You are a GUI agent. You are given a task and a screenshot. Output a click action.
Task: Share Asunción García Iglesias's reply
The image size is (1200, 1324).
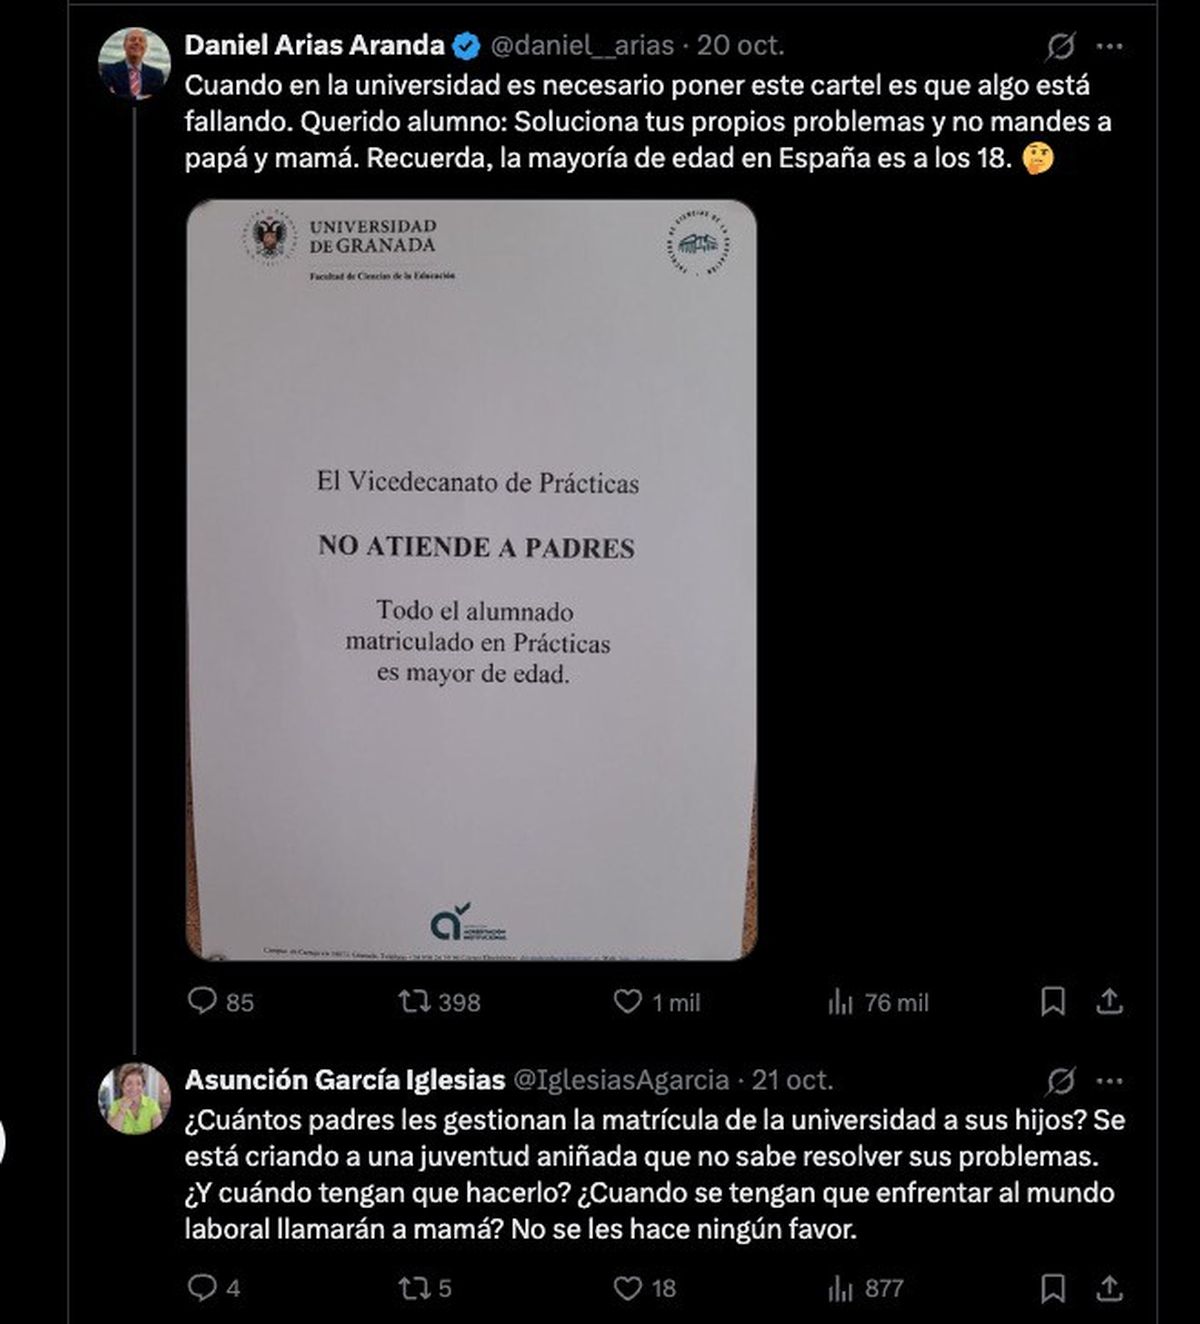(x=1110, y=1288)
